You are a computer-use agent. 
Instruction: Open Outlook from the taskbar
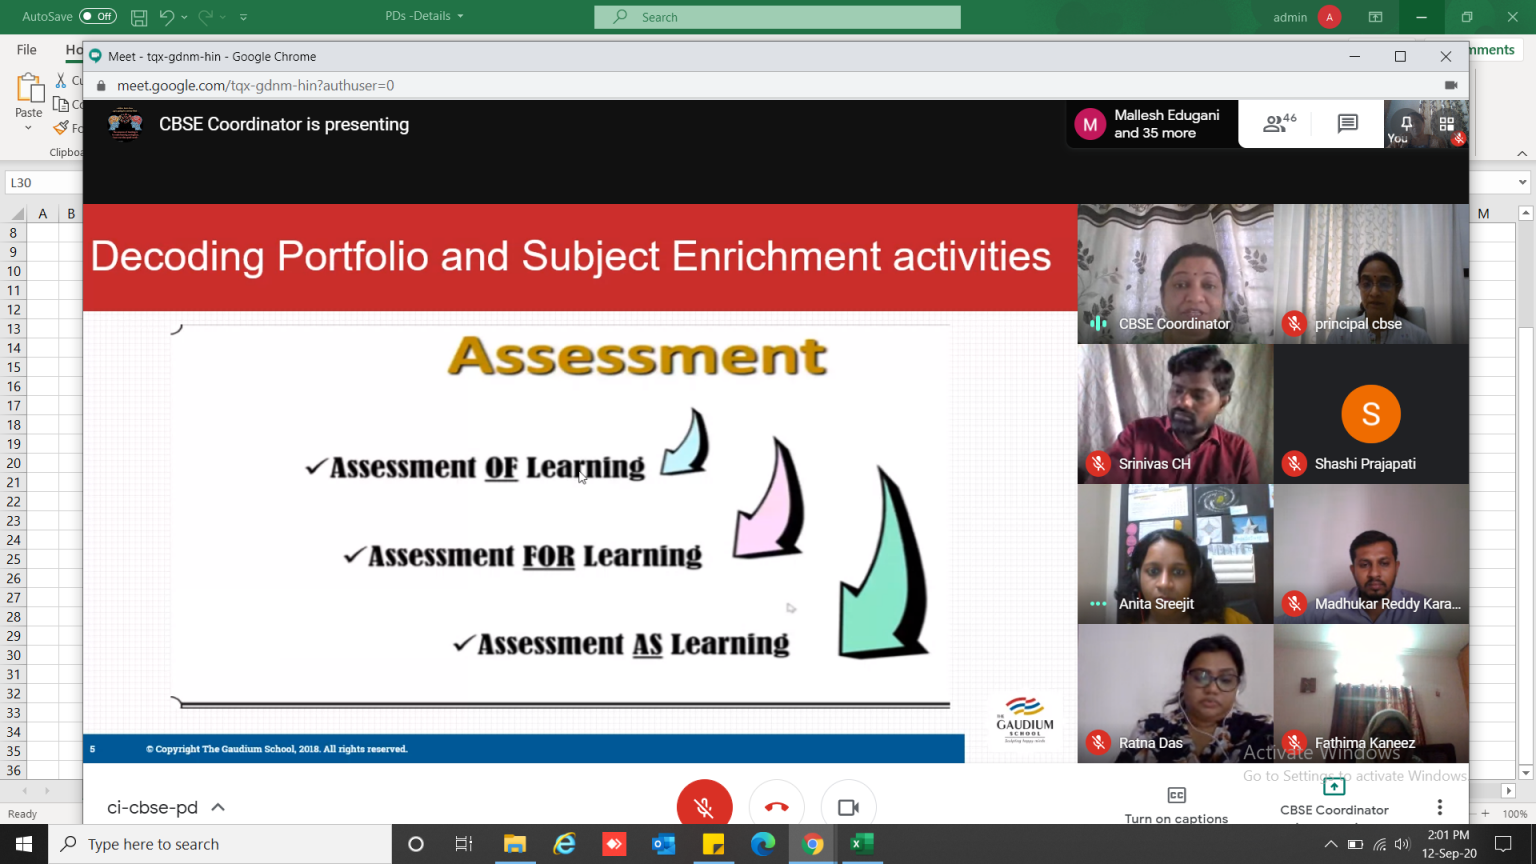coord(663,844)
